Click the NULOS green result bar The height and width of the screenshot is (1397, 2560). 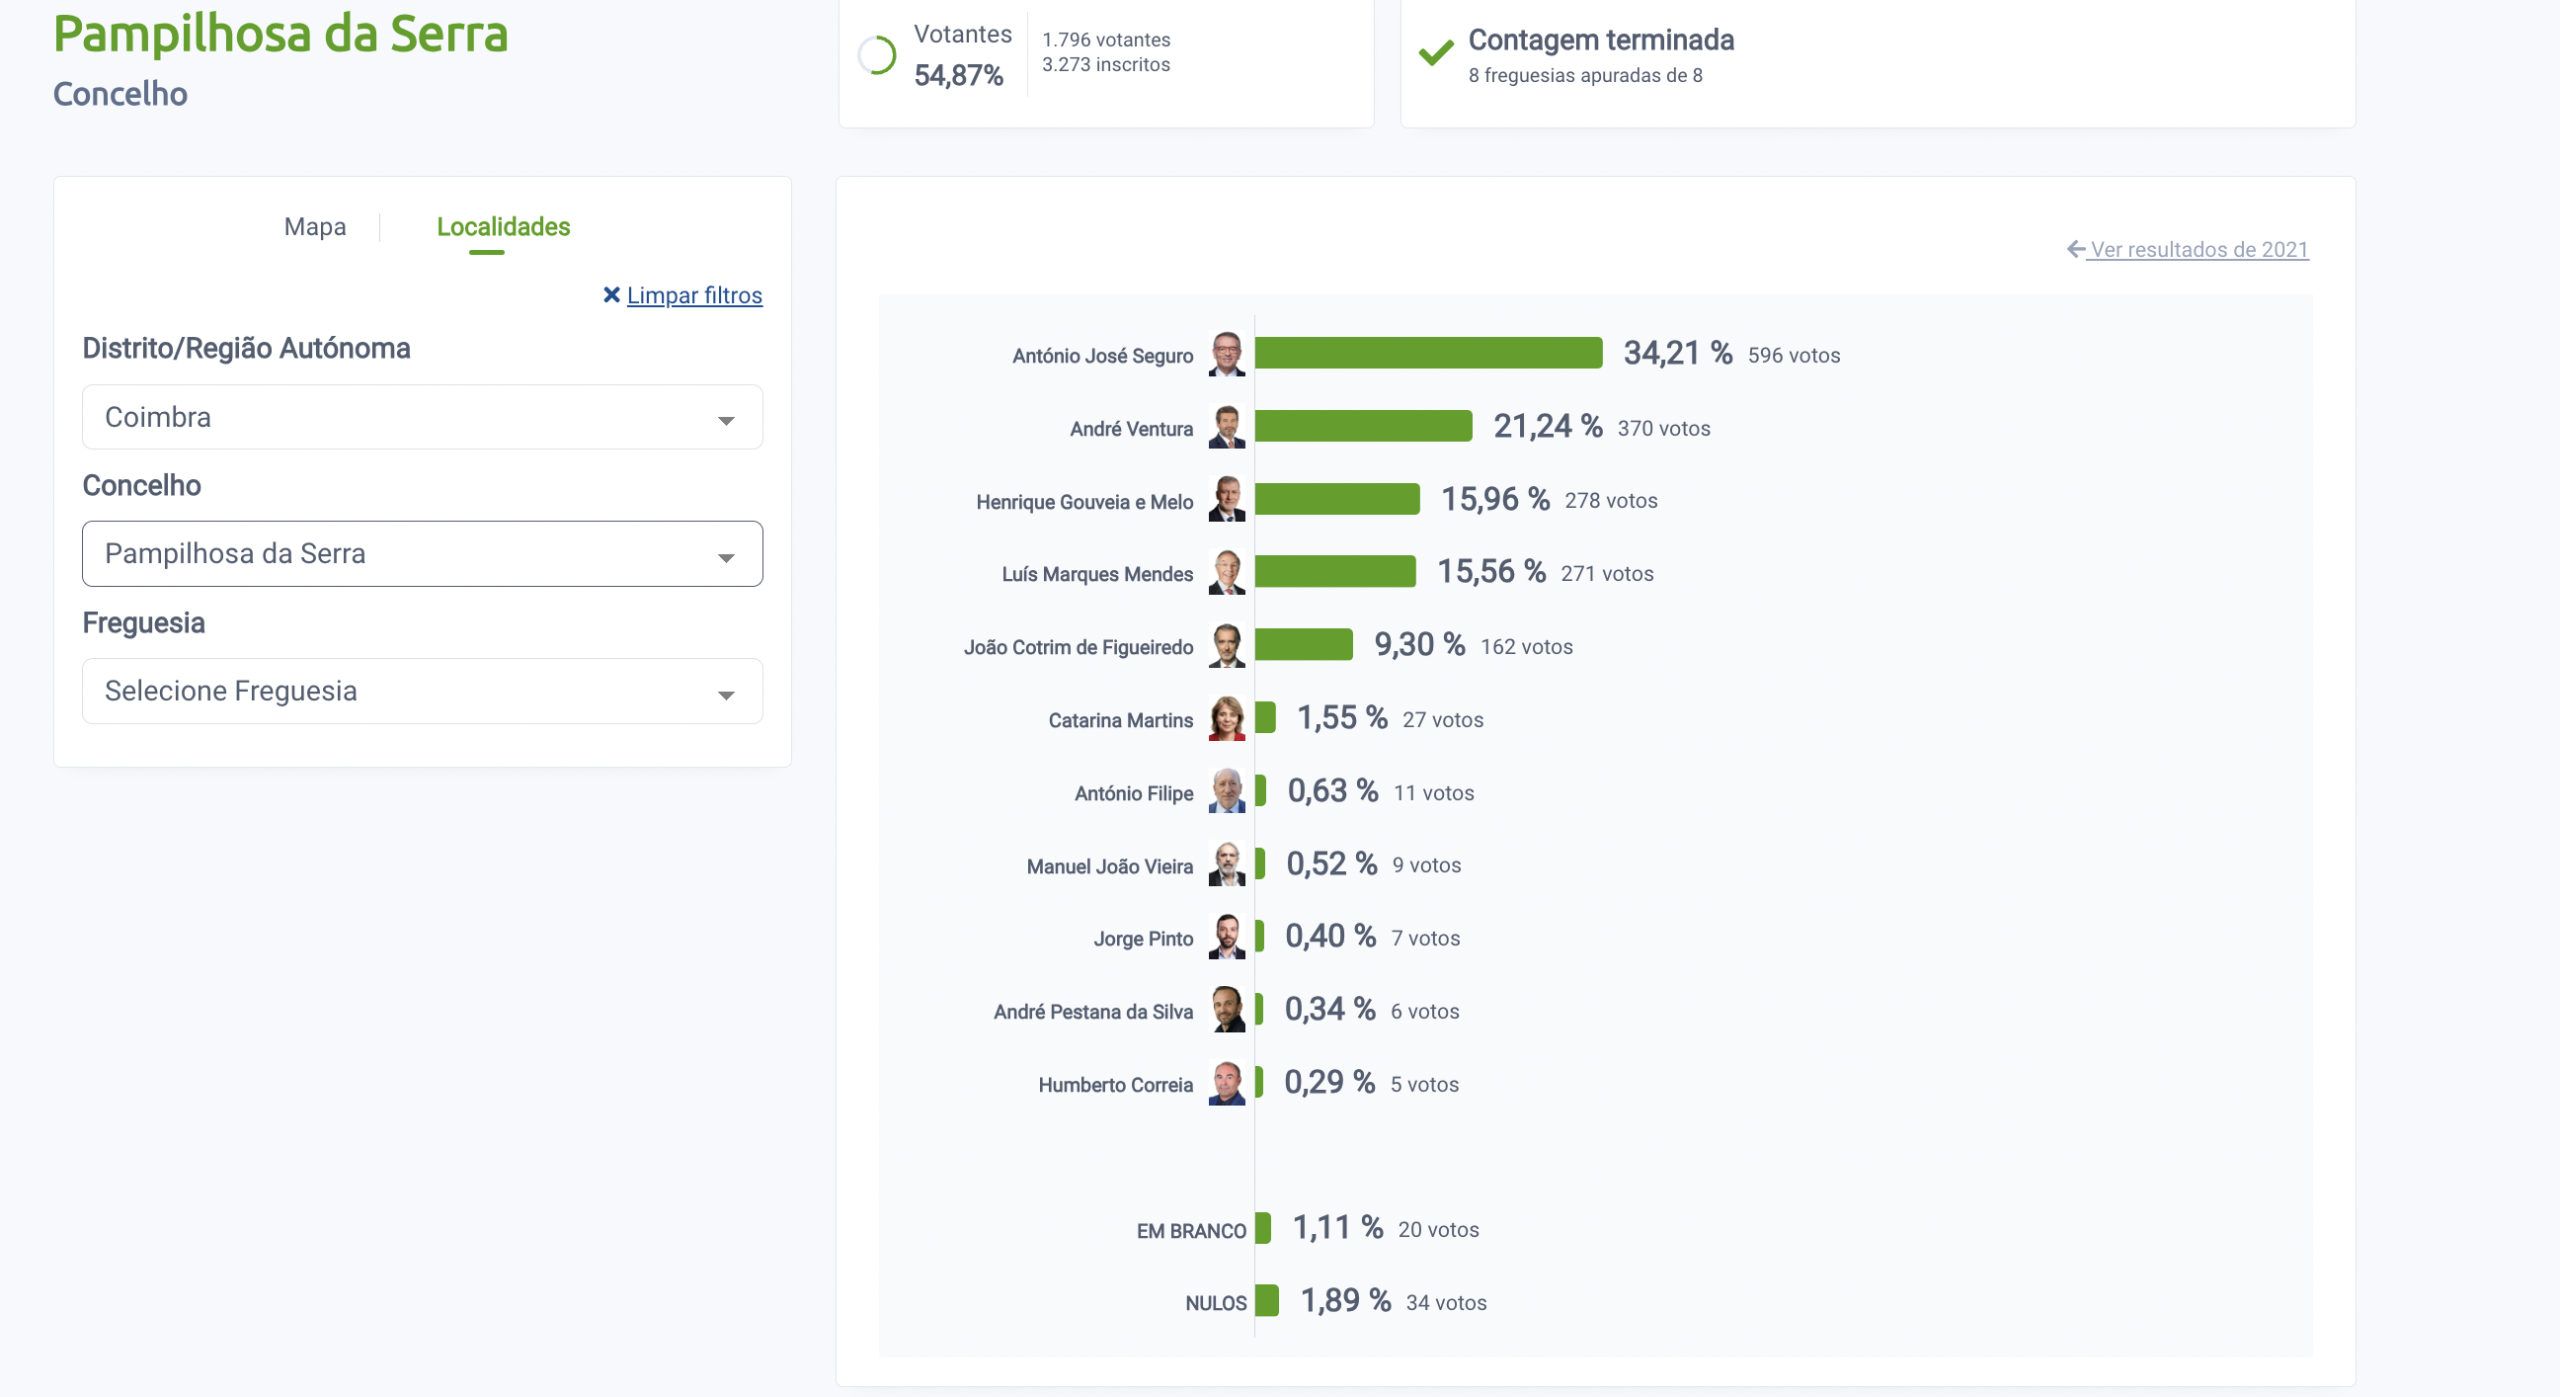1266,1300
